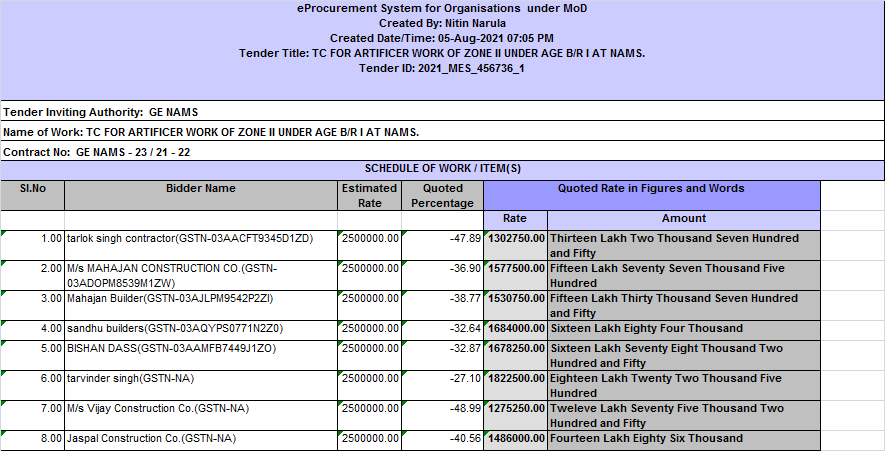Click the BISHAN DASS bidder cell
Image resolution: width=885 pixels, height=451 pixels.
[201, 355]
